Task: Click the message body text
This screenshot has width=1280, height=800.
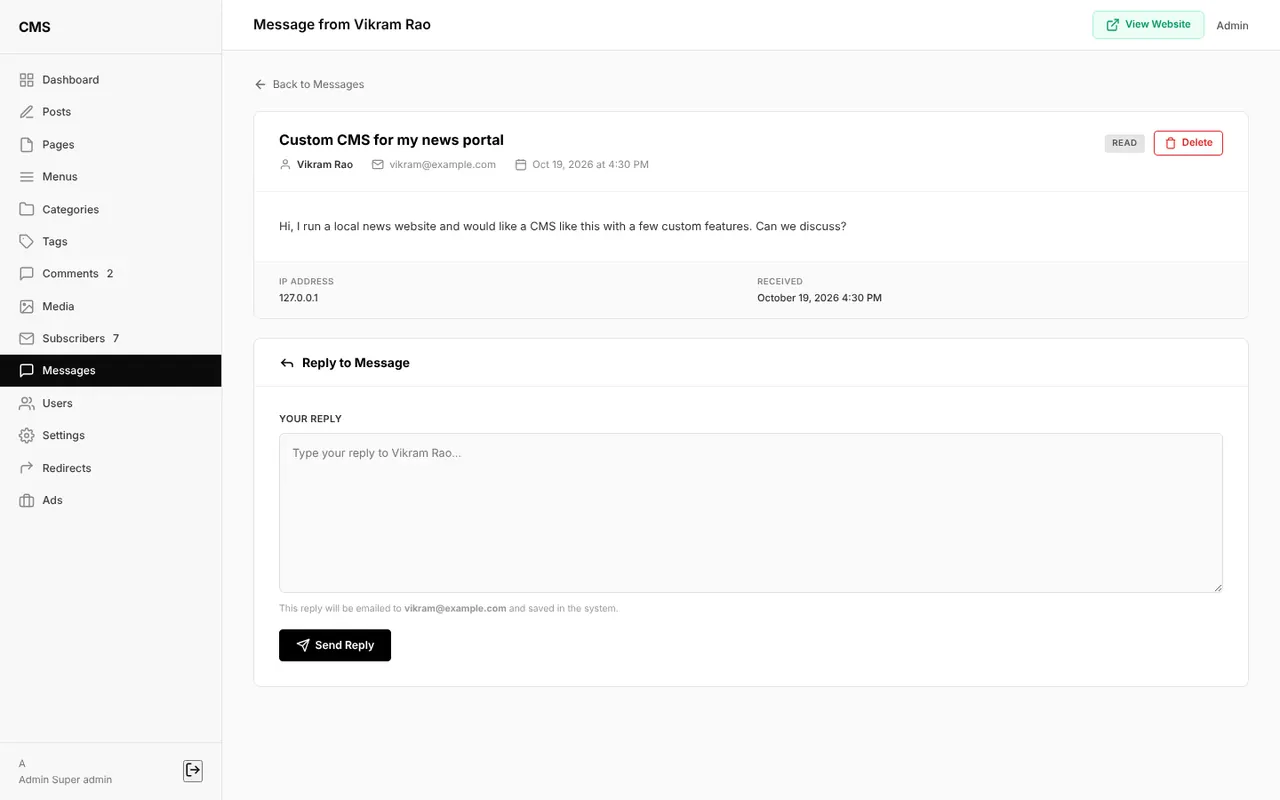Action: click(x=563, y=227)
